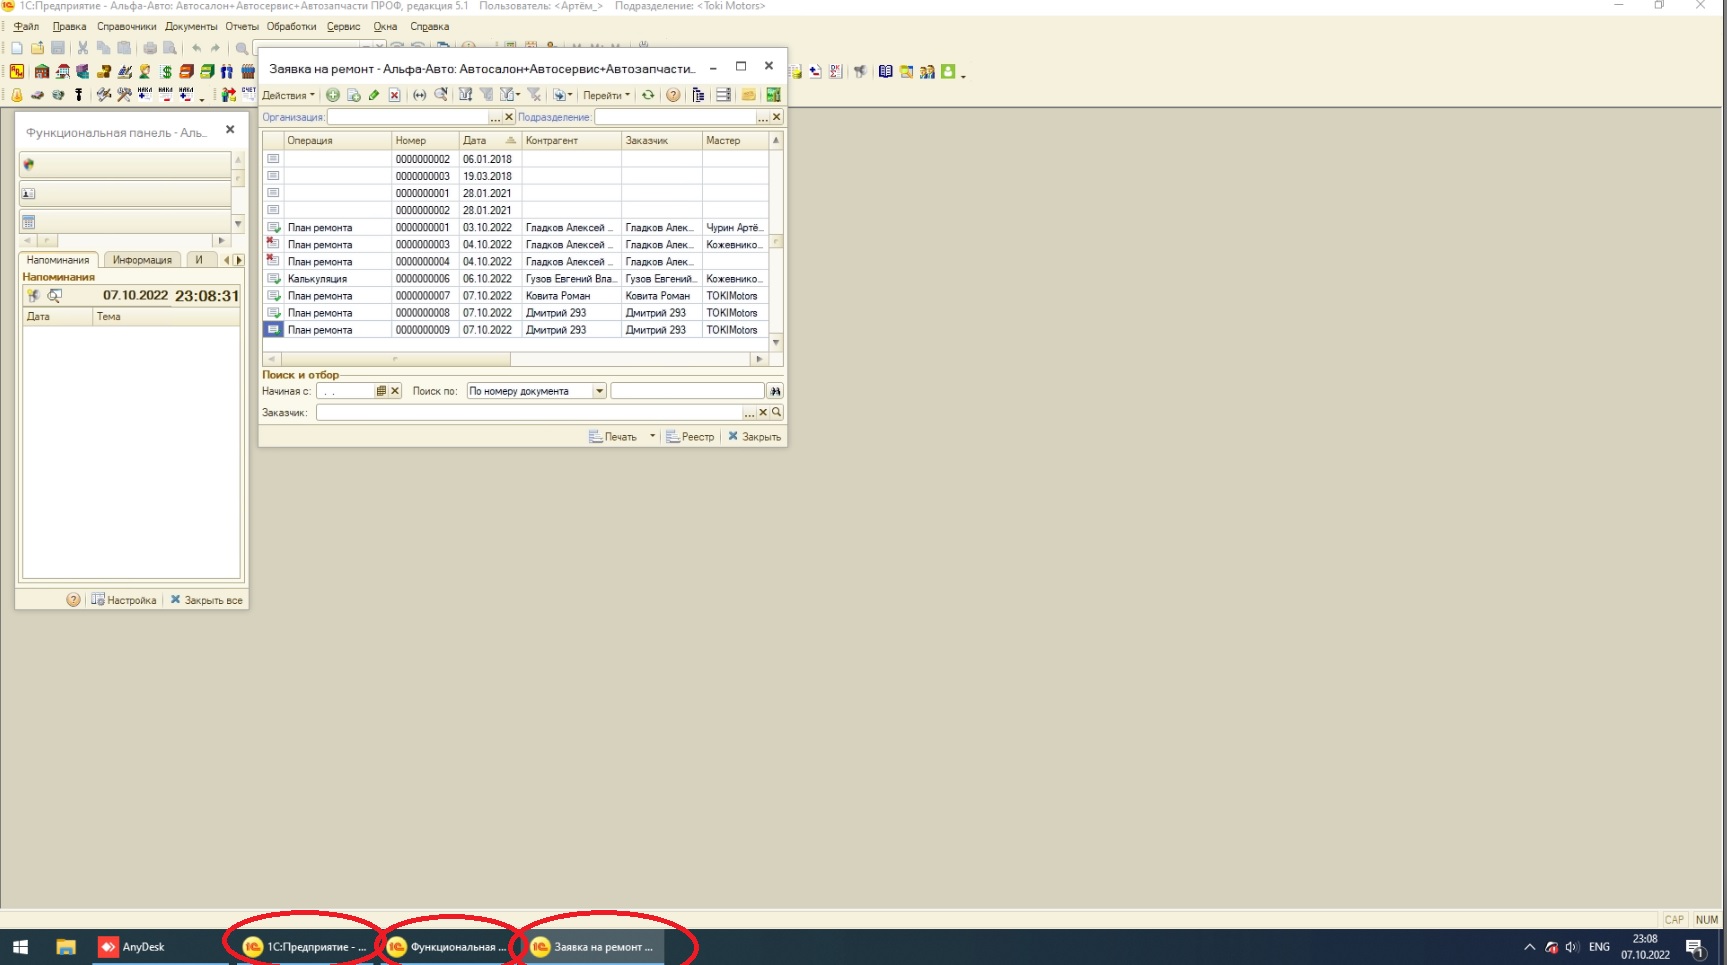Screen dimensions: 1727x965
Task: Sort list by the Дата column header
Action: pos(489,141)
